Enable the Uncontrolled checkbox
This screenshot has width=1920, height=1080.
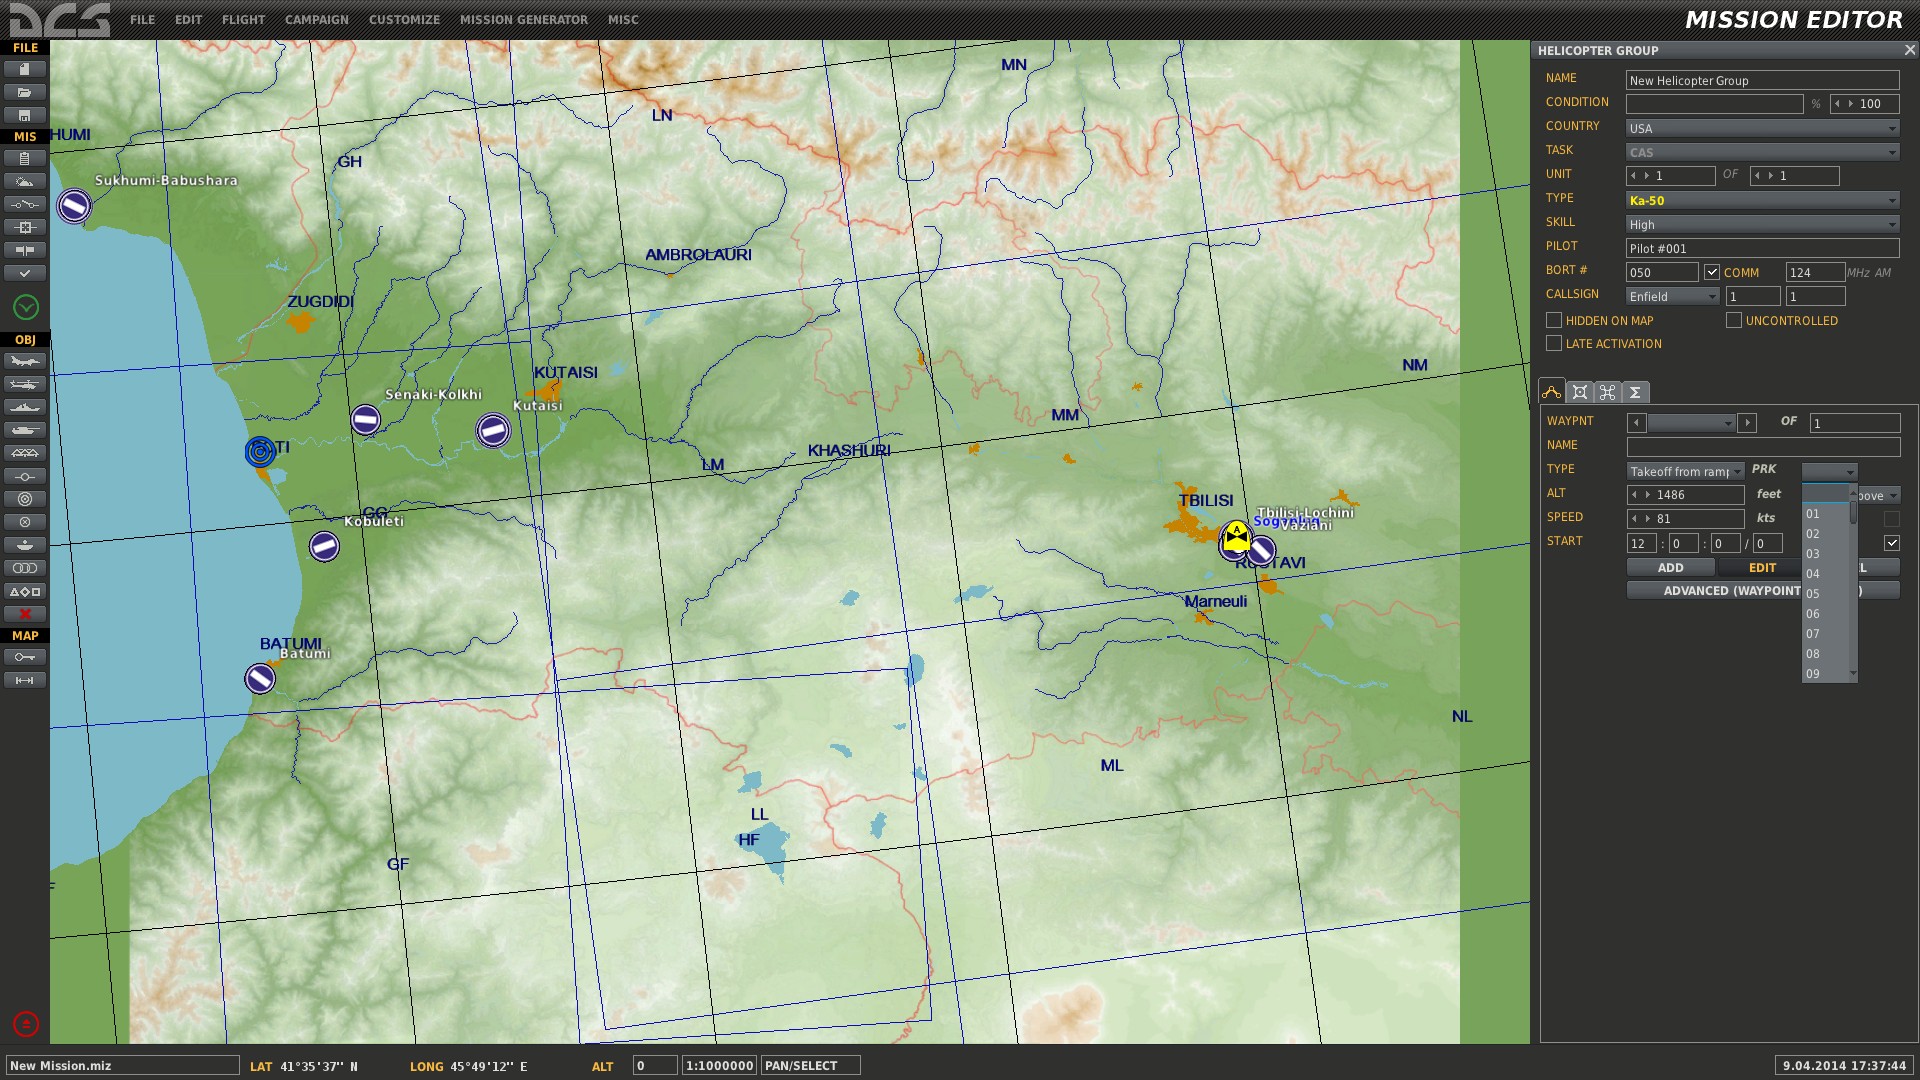click(x=1734, y=320)
